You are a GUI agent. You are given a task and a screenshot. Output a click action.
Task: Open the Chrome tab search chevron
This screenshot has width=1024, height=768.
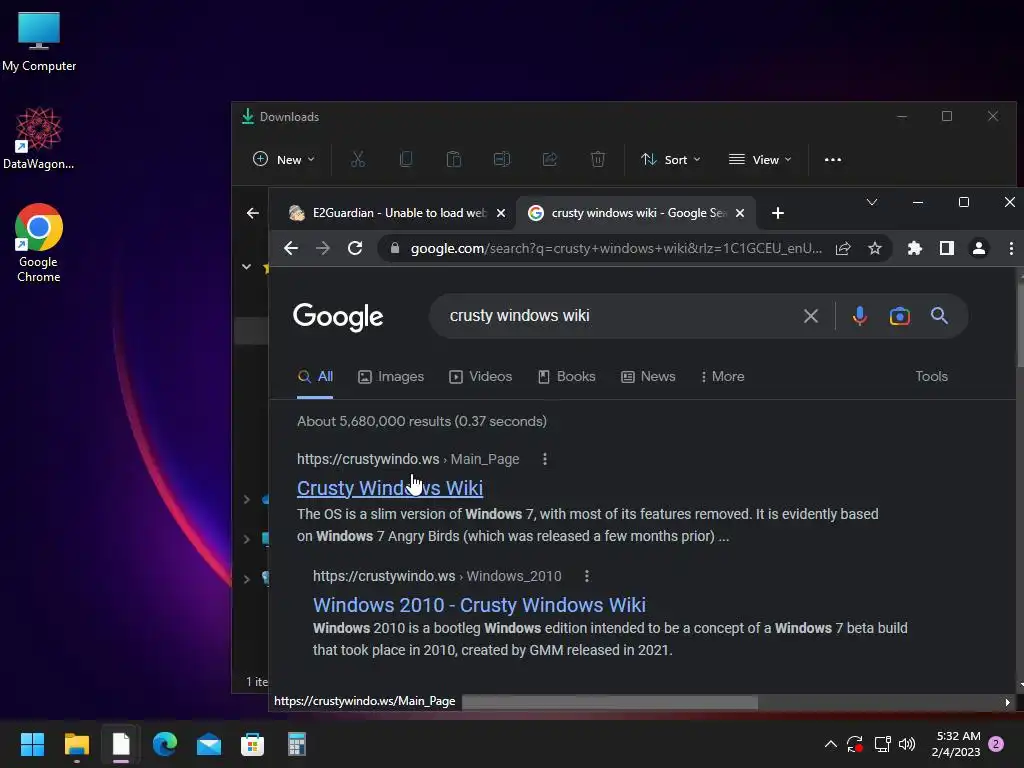coord(872,202)
